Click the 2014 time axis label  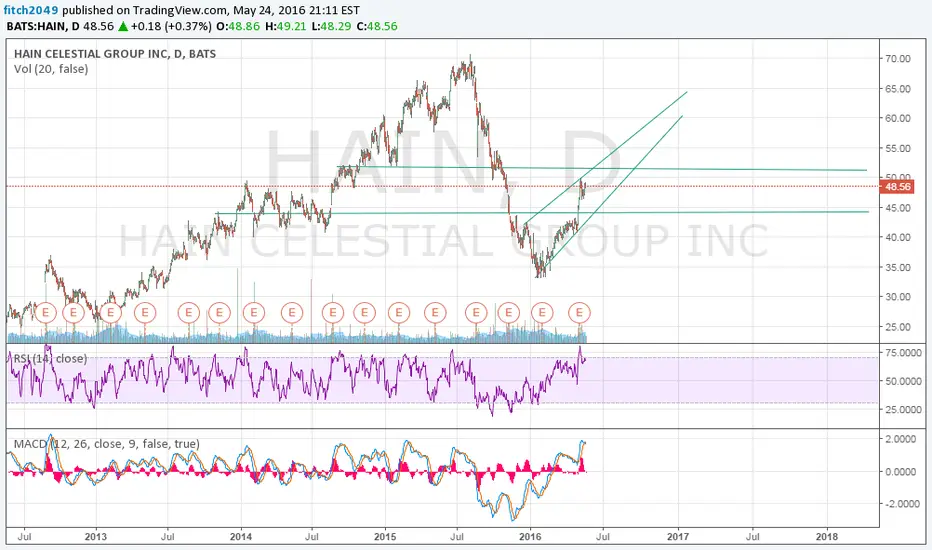(x=241, y=537)
